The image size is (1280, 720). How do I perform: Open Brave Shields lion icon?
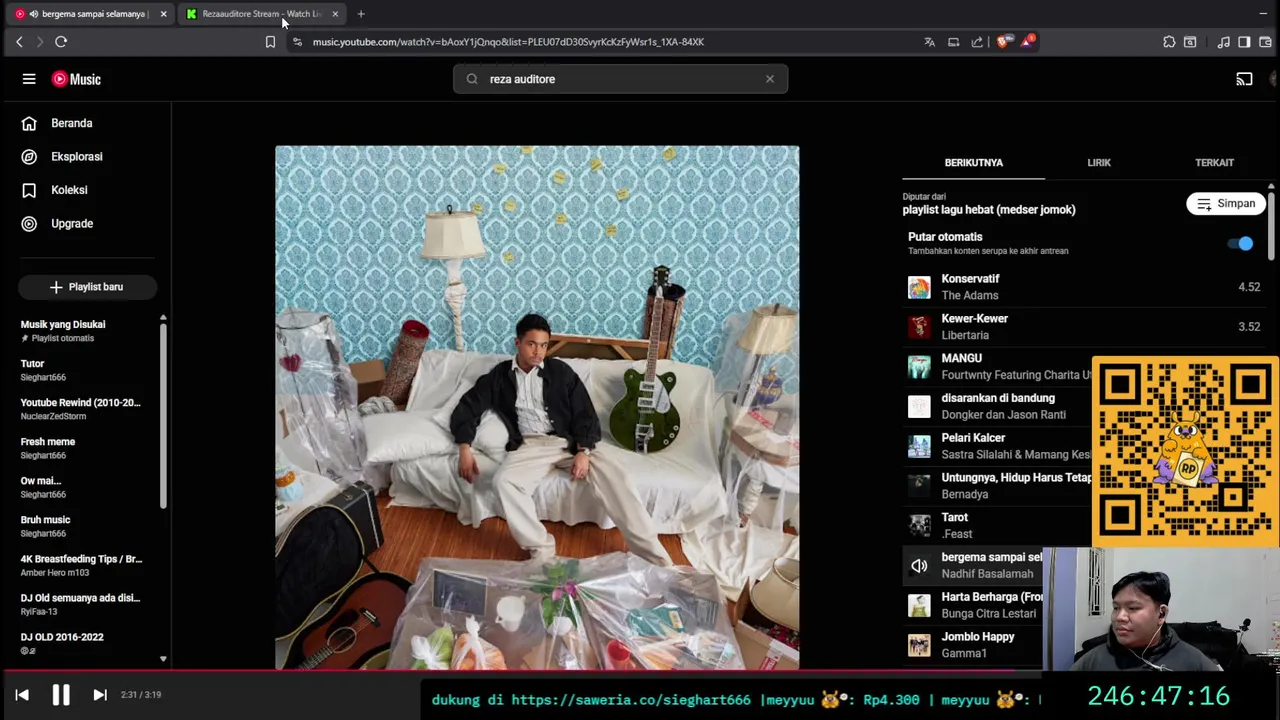(1003, 42)
